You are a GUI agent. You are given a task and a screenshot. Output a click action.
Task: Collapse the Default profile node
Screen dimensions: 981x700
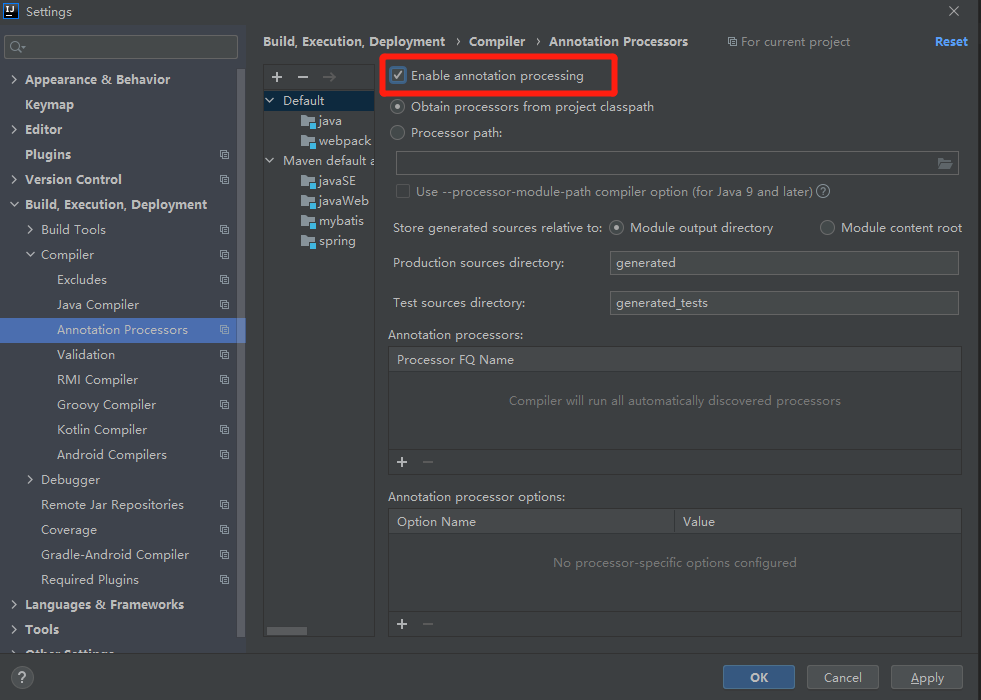[x=270, y=100]
